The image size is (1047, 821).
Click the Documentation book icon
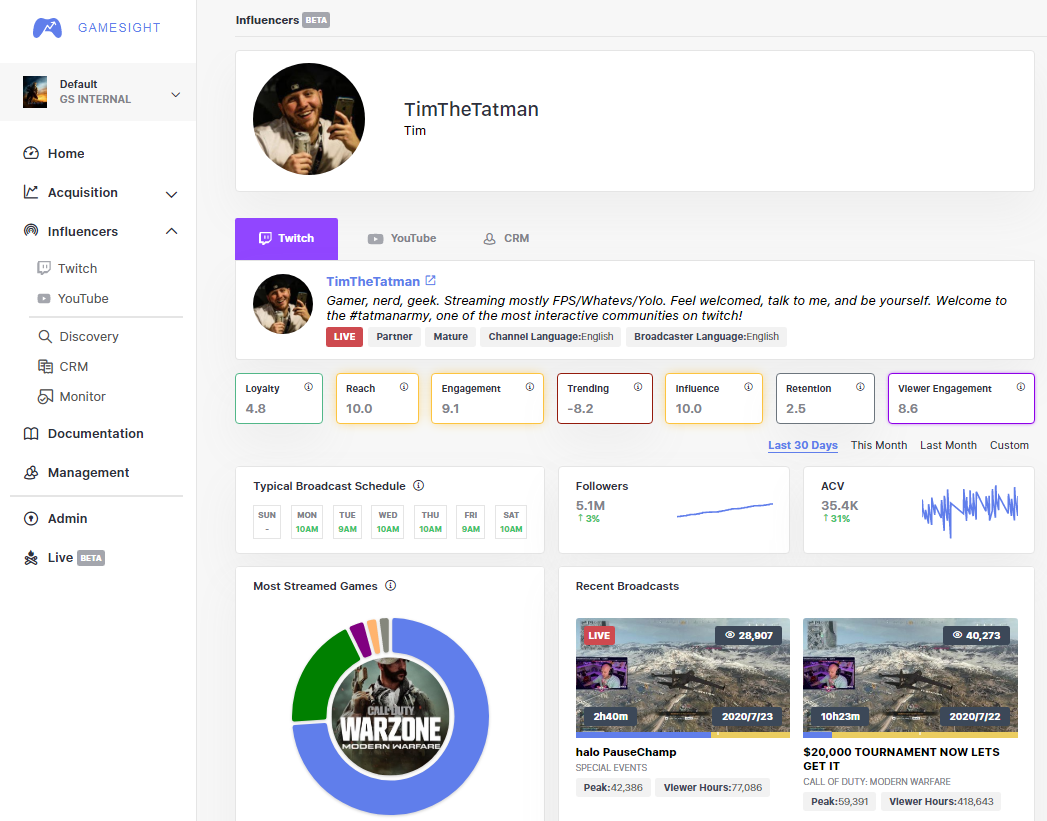[x=31, y=434]
